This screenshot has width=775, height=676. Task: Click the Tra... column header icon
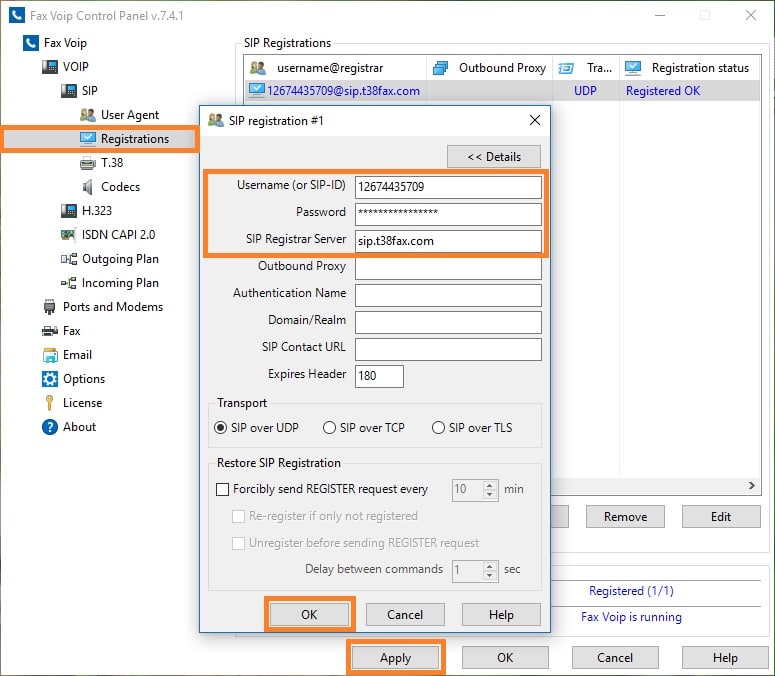[x=566, y=68]
